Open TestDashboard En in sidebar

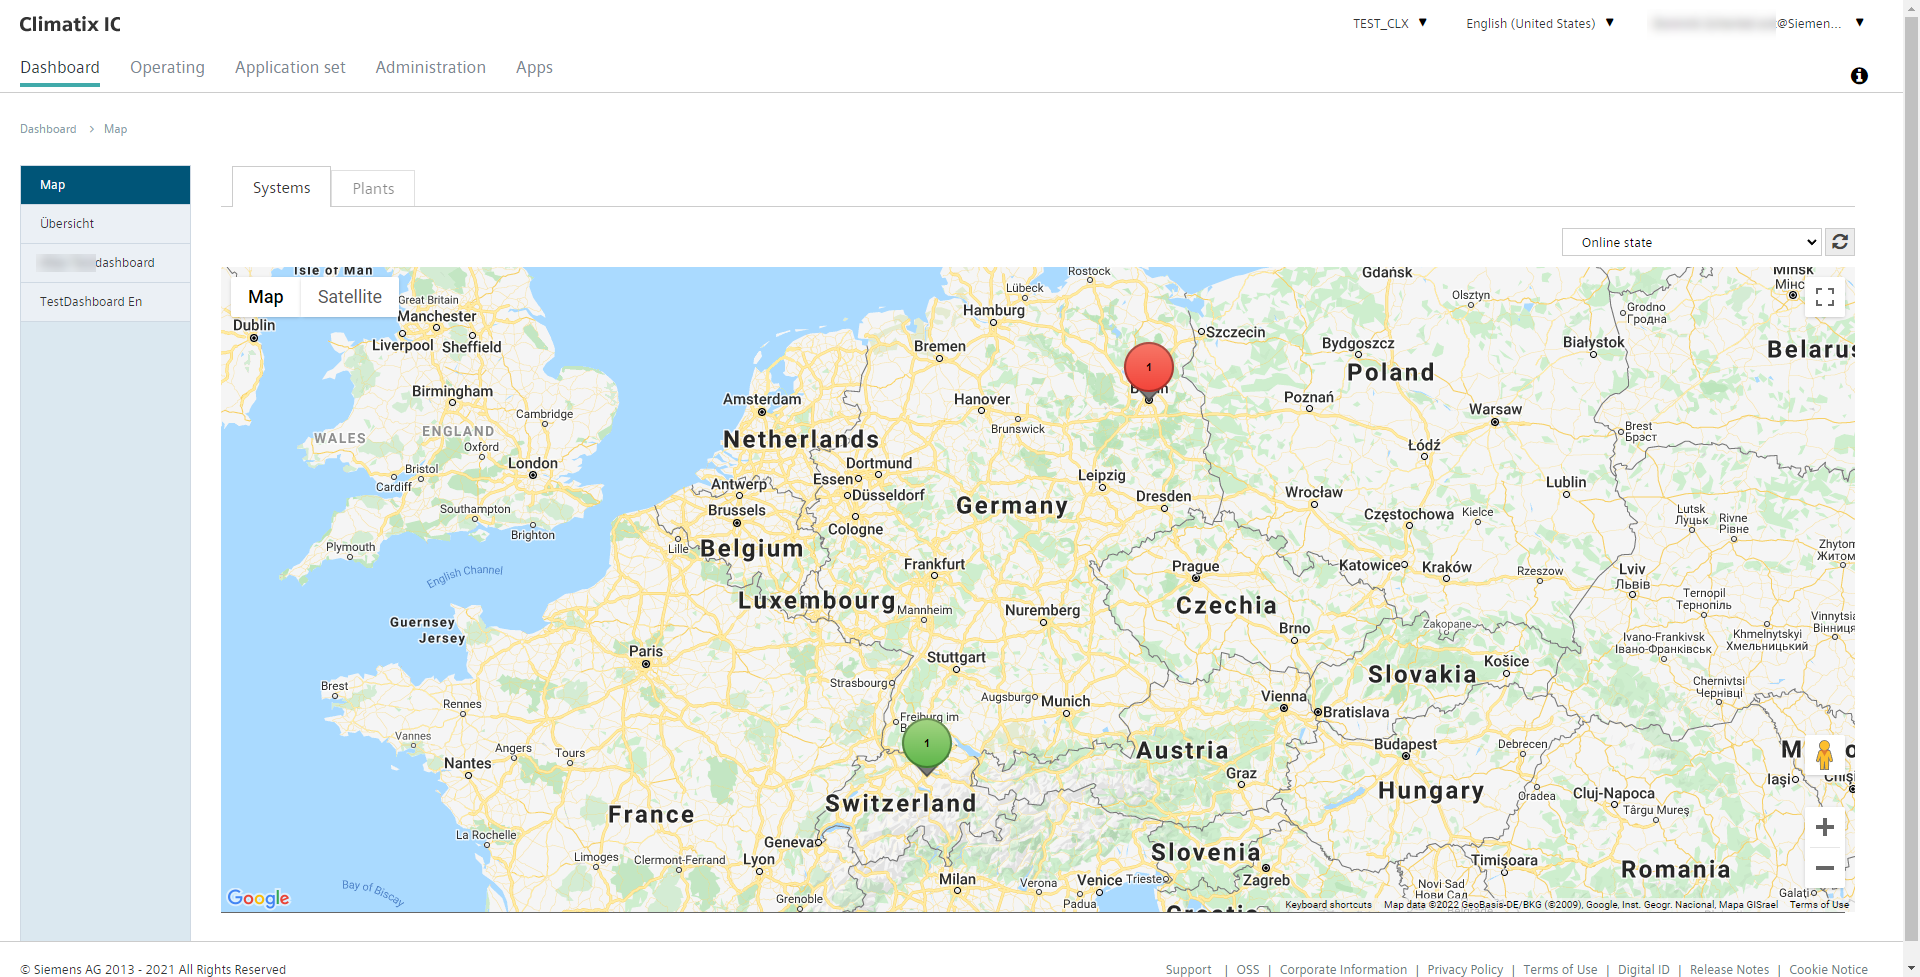[x=105, y=302]
